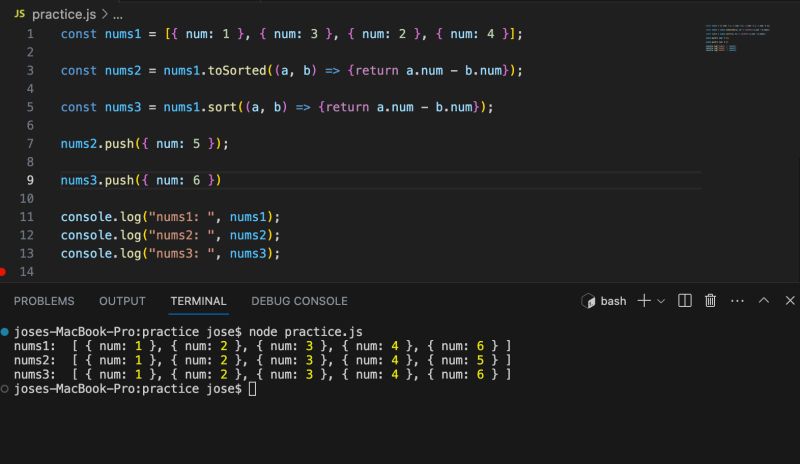
Task: Place cursor in nums3.push on line 9
Action: click(x=141, y=181)
